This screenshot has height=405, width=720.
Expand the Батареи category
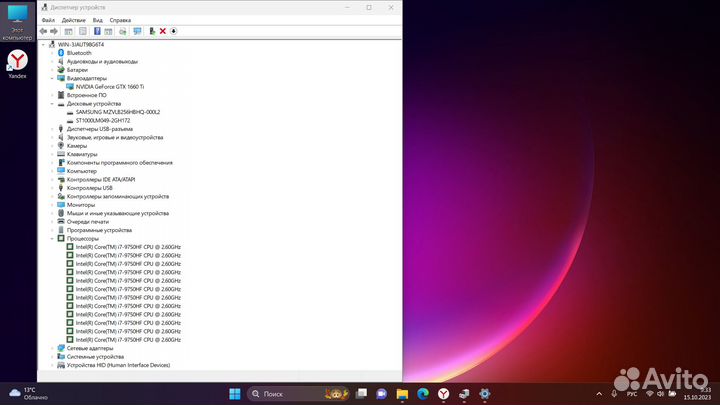(52, 70)
